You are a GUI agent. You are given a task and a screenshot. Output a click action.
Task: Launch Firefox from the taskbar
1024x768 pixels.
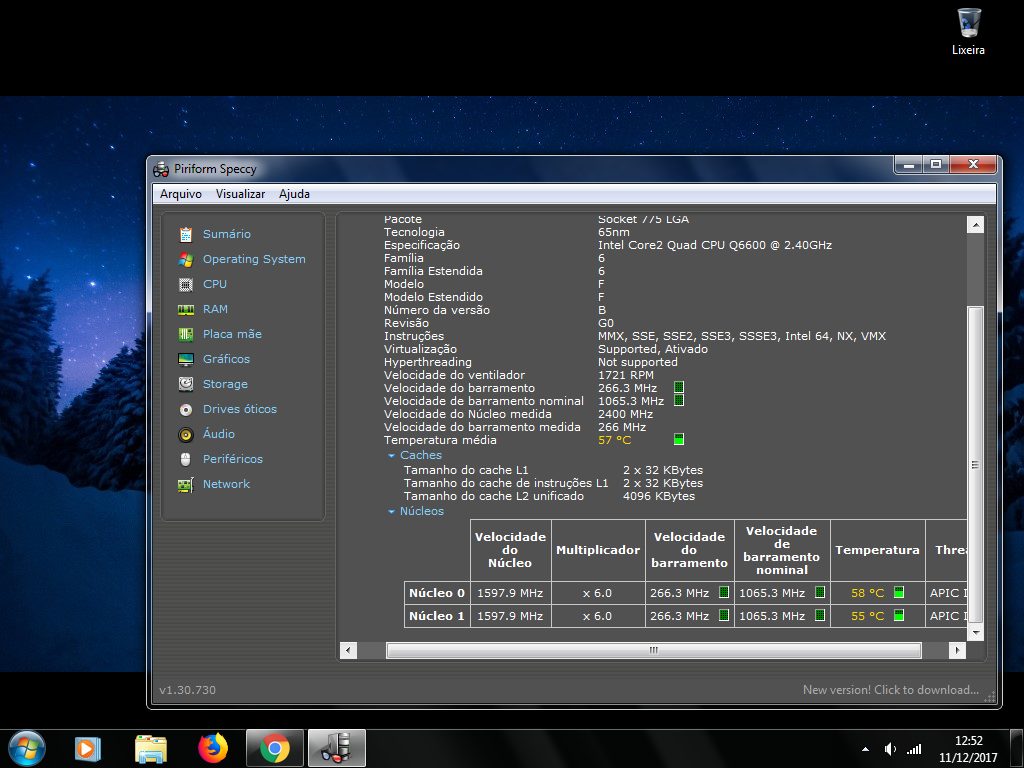[x=213, y=748]
